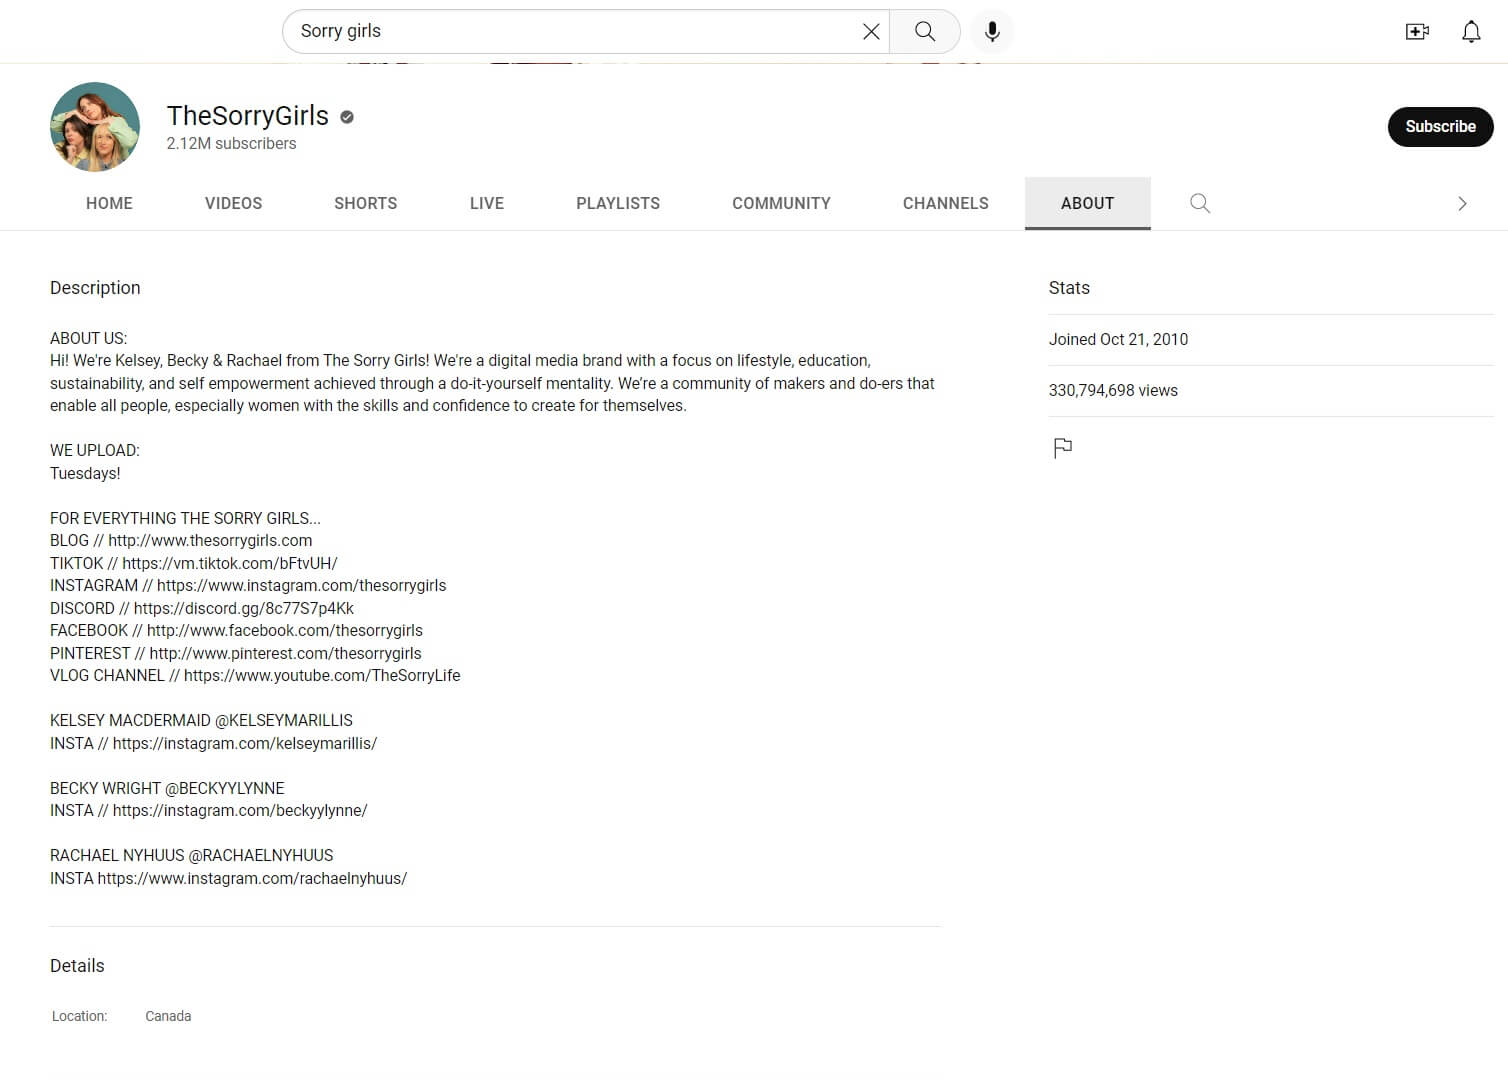Screen dimensions: 1508x1080
Task: Open the kelseymarillis Instagram link
Action: coord(245,744)
